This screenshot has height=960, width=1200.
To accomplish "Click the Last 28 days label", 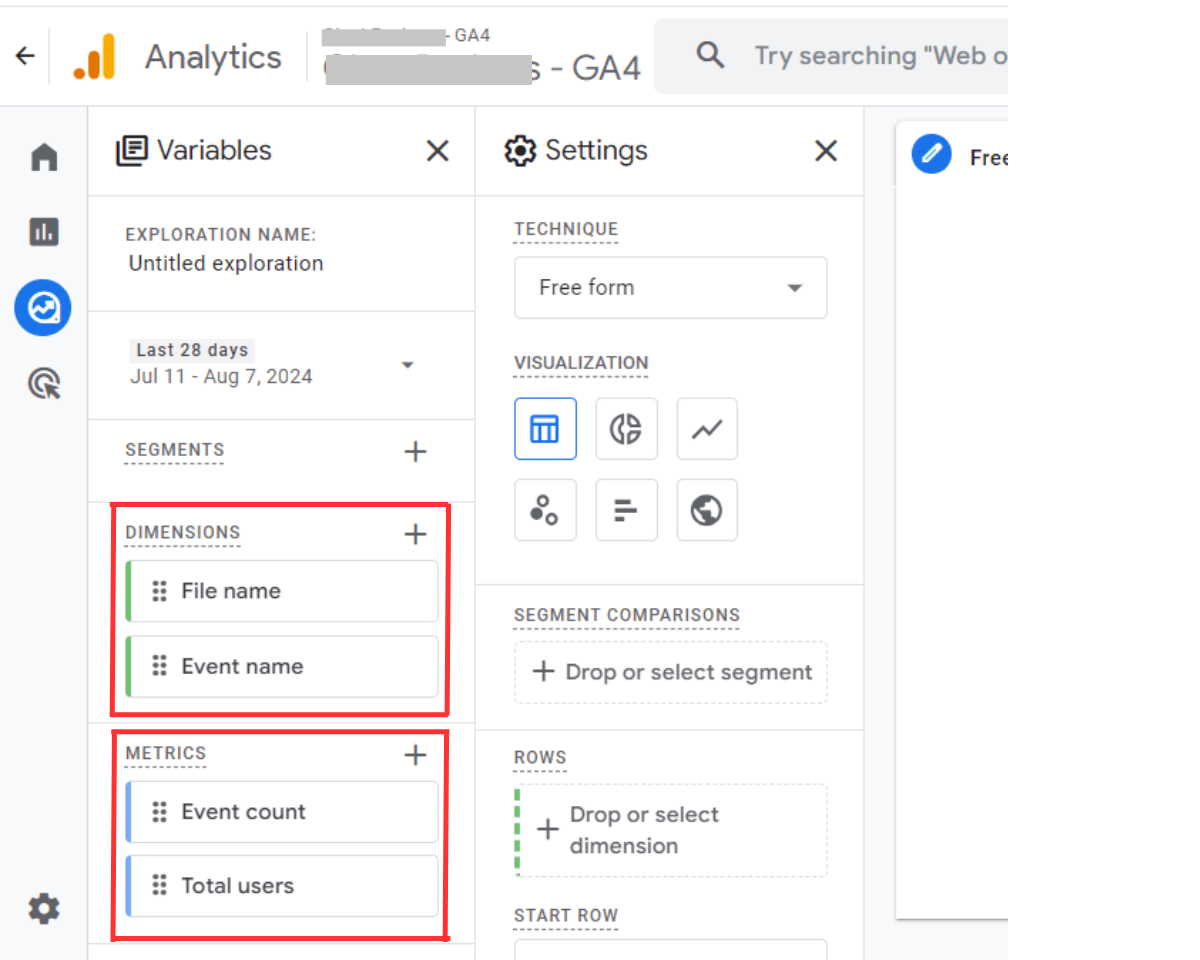I will point(192,350).
